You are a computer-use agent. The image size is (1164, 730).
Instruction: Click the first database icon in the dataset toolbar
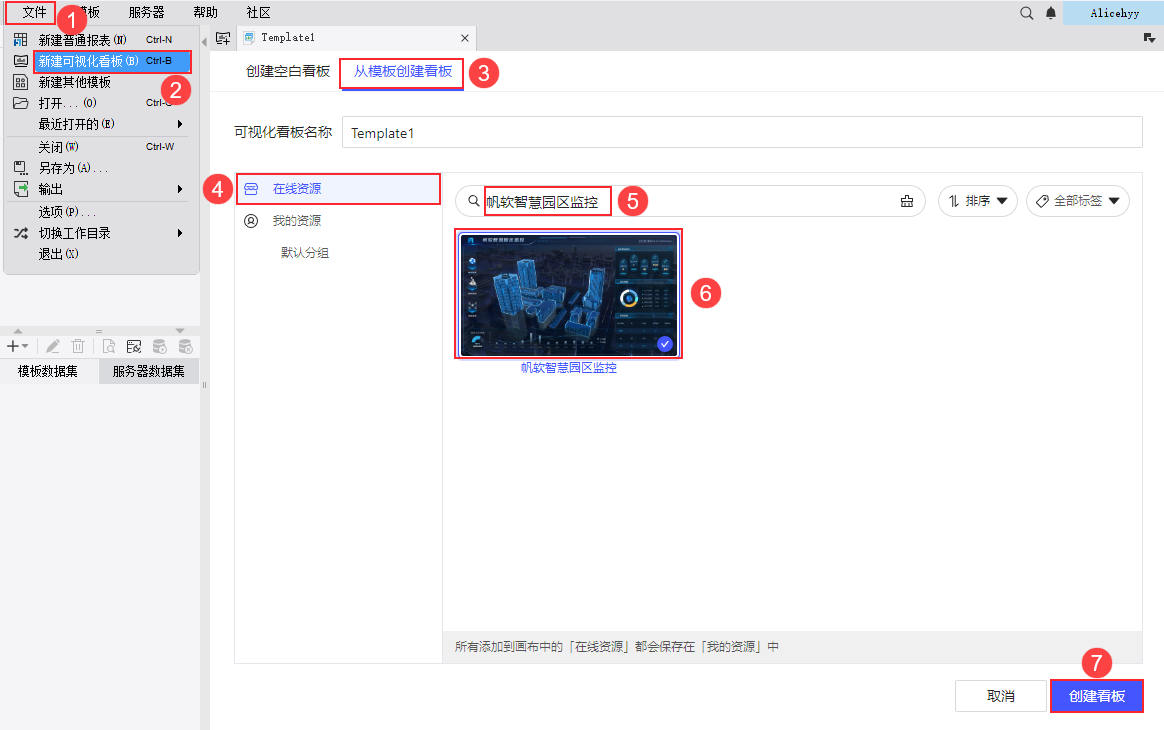159,346
